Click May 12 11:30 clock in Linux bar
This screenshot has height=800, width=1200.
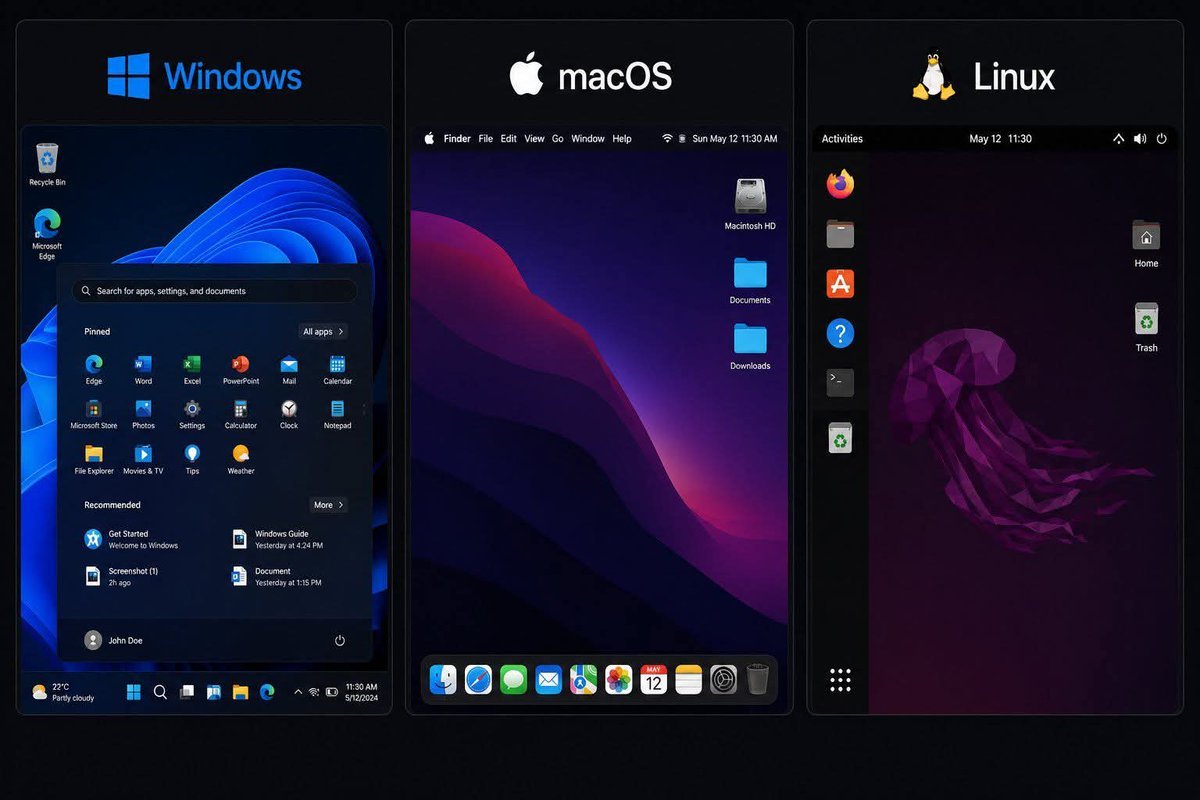coord(1000,139)
